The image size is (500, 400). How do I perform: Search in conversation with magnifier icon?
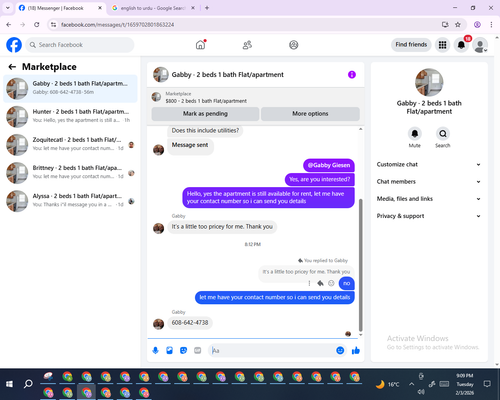[443, 134]
